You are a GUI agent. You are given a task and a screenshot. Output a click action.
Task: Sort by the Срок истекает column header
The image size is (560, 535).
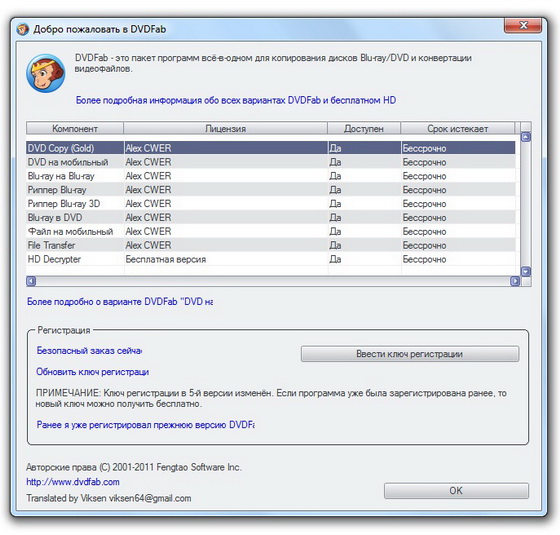coord(458,129)
